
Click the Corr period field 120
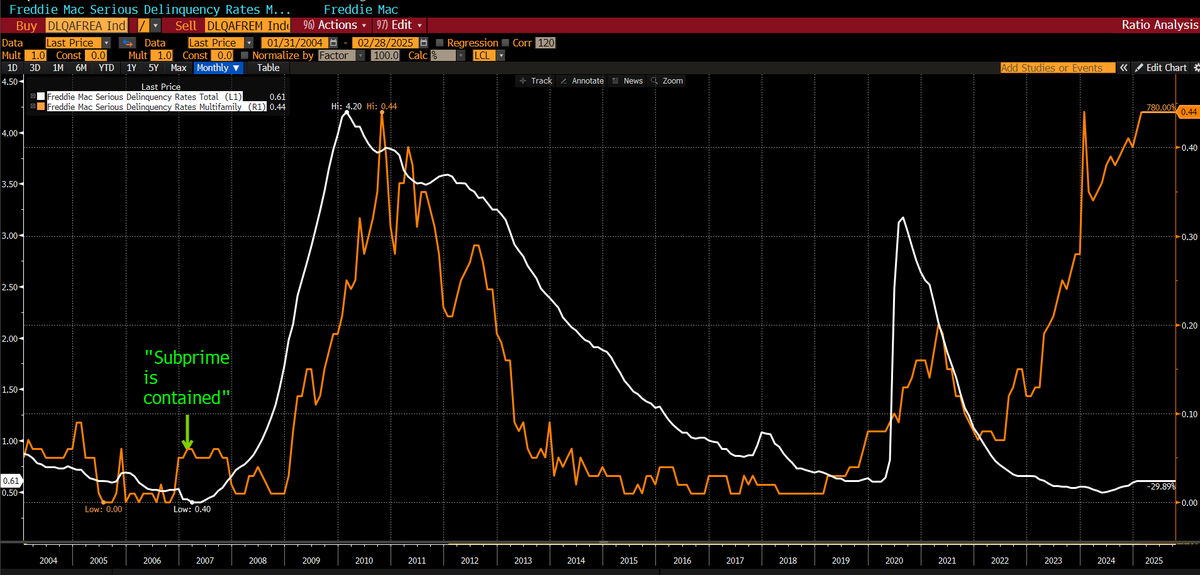[x=545, y=43]
